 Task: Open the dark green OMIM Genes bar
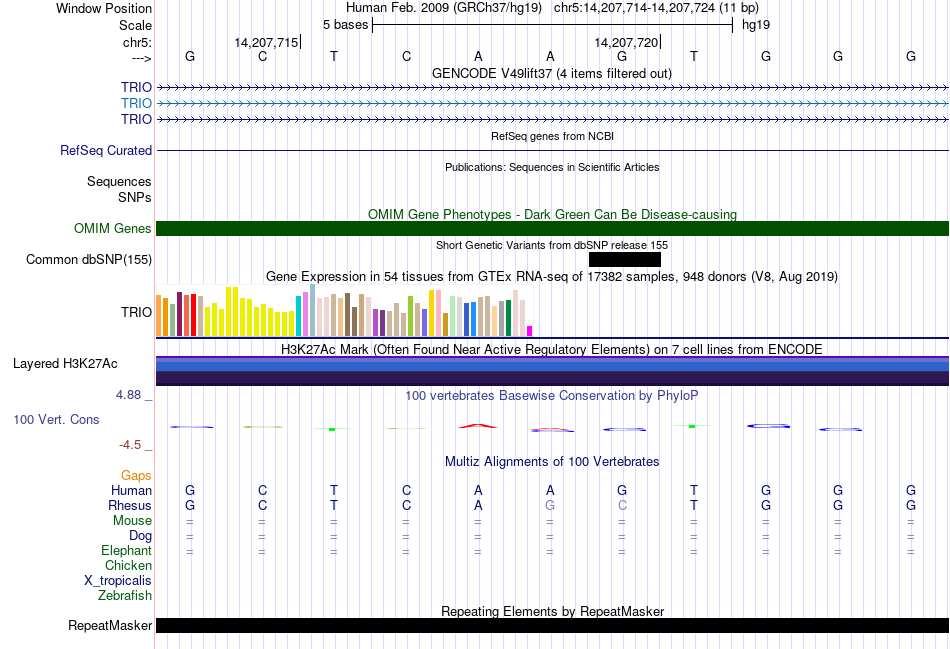(x=552, y=228)
